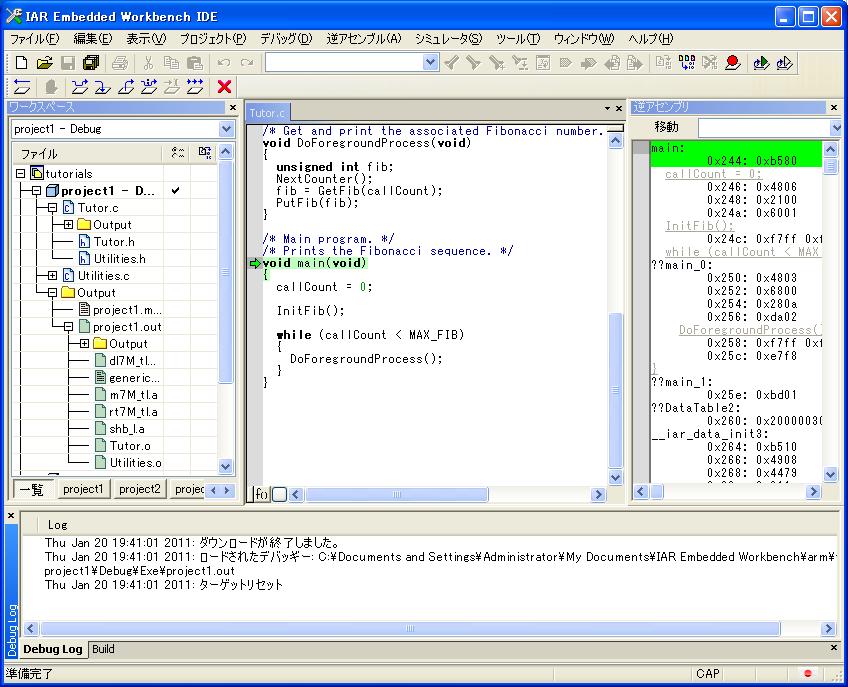The image size is (848, 687).
Task: Select Utilities.h in the workspace tree
Action: [120, 259]
